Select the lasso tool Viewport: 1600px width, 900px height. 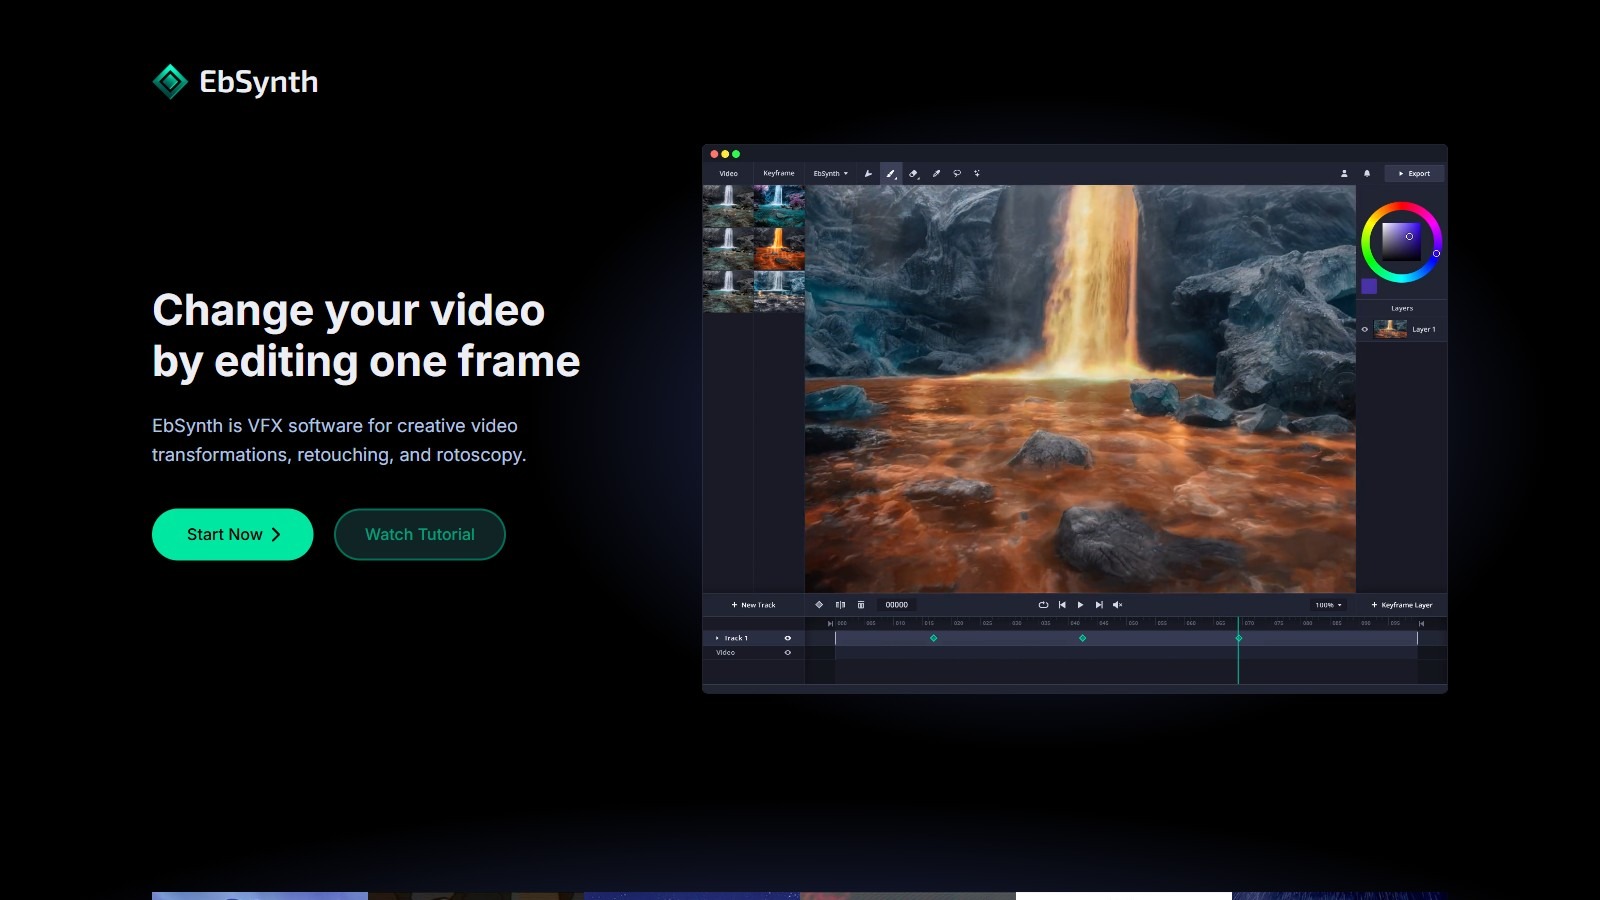pos(957,174)
